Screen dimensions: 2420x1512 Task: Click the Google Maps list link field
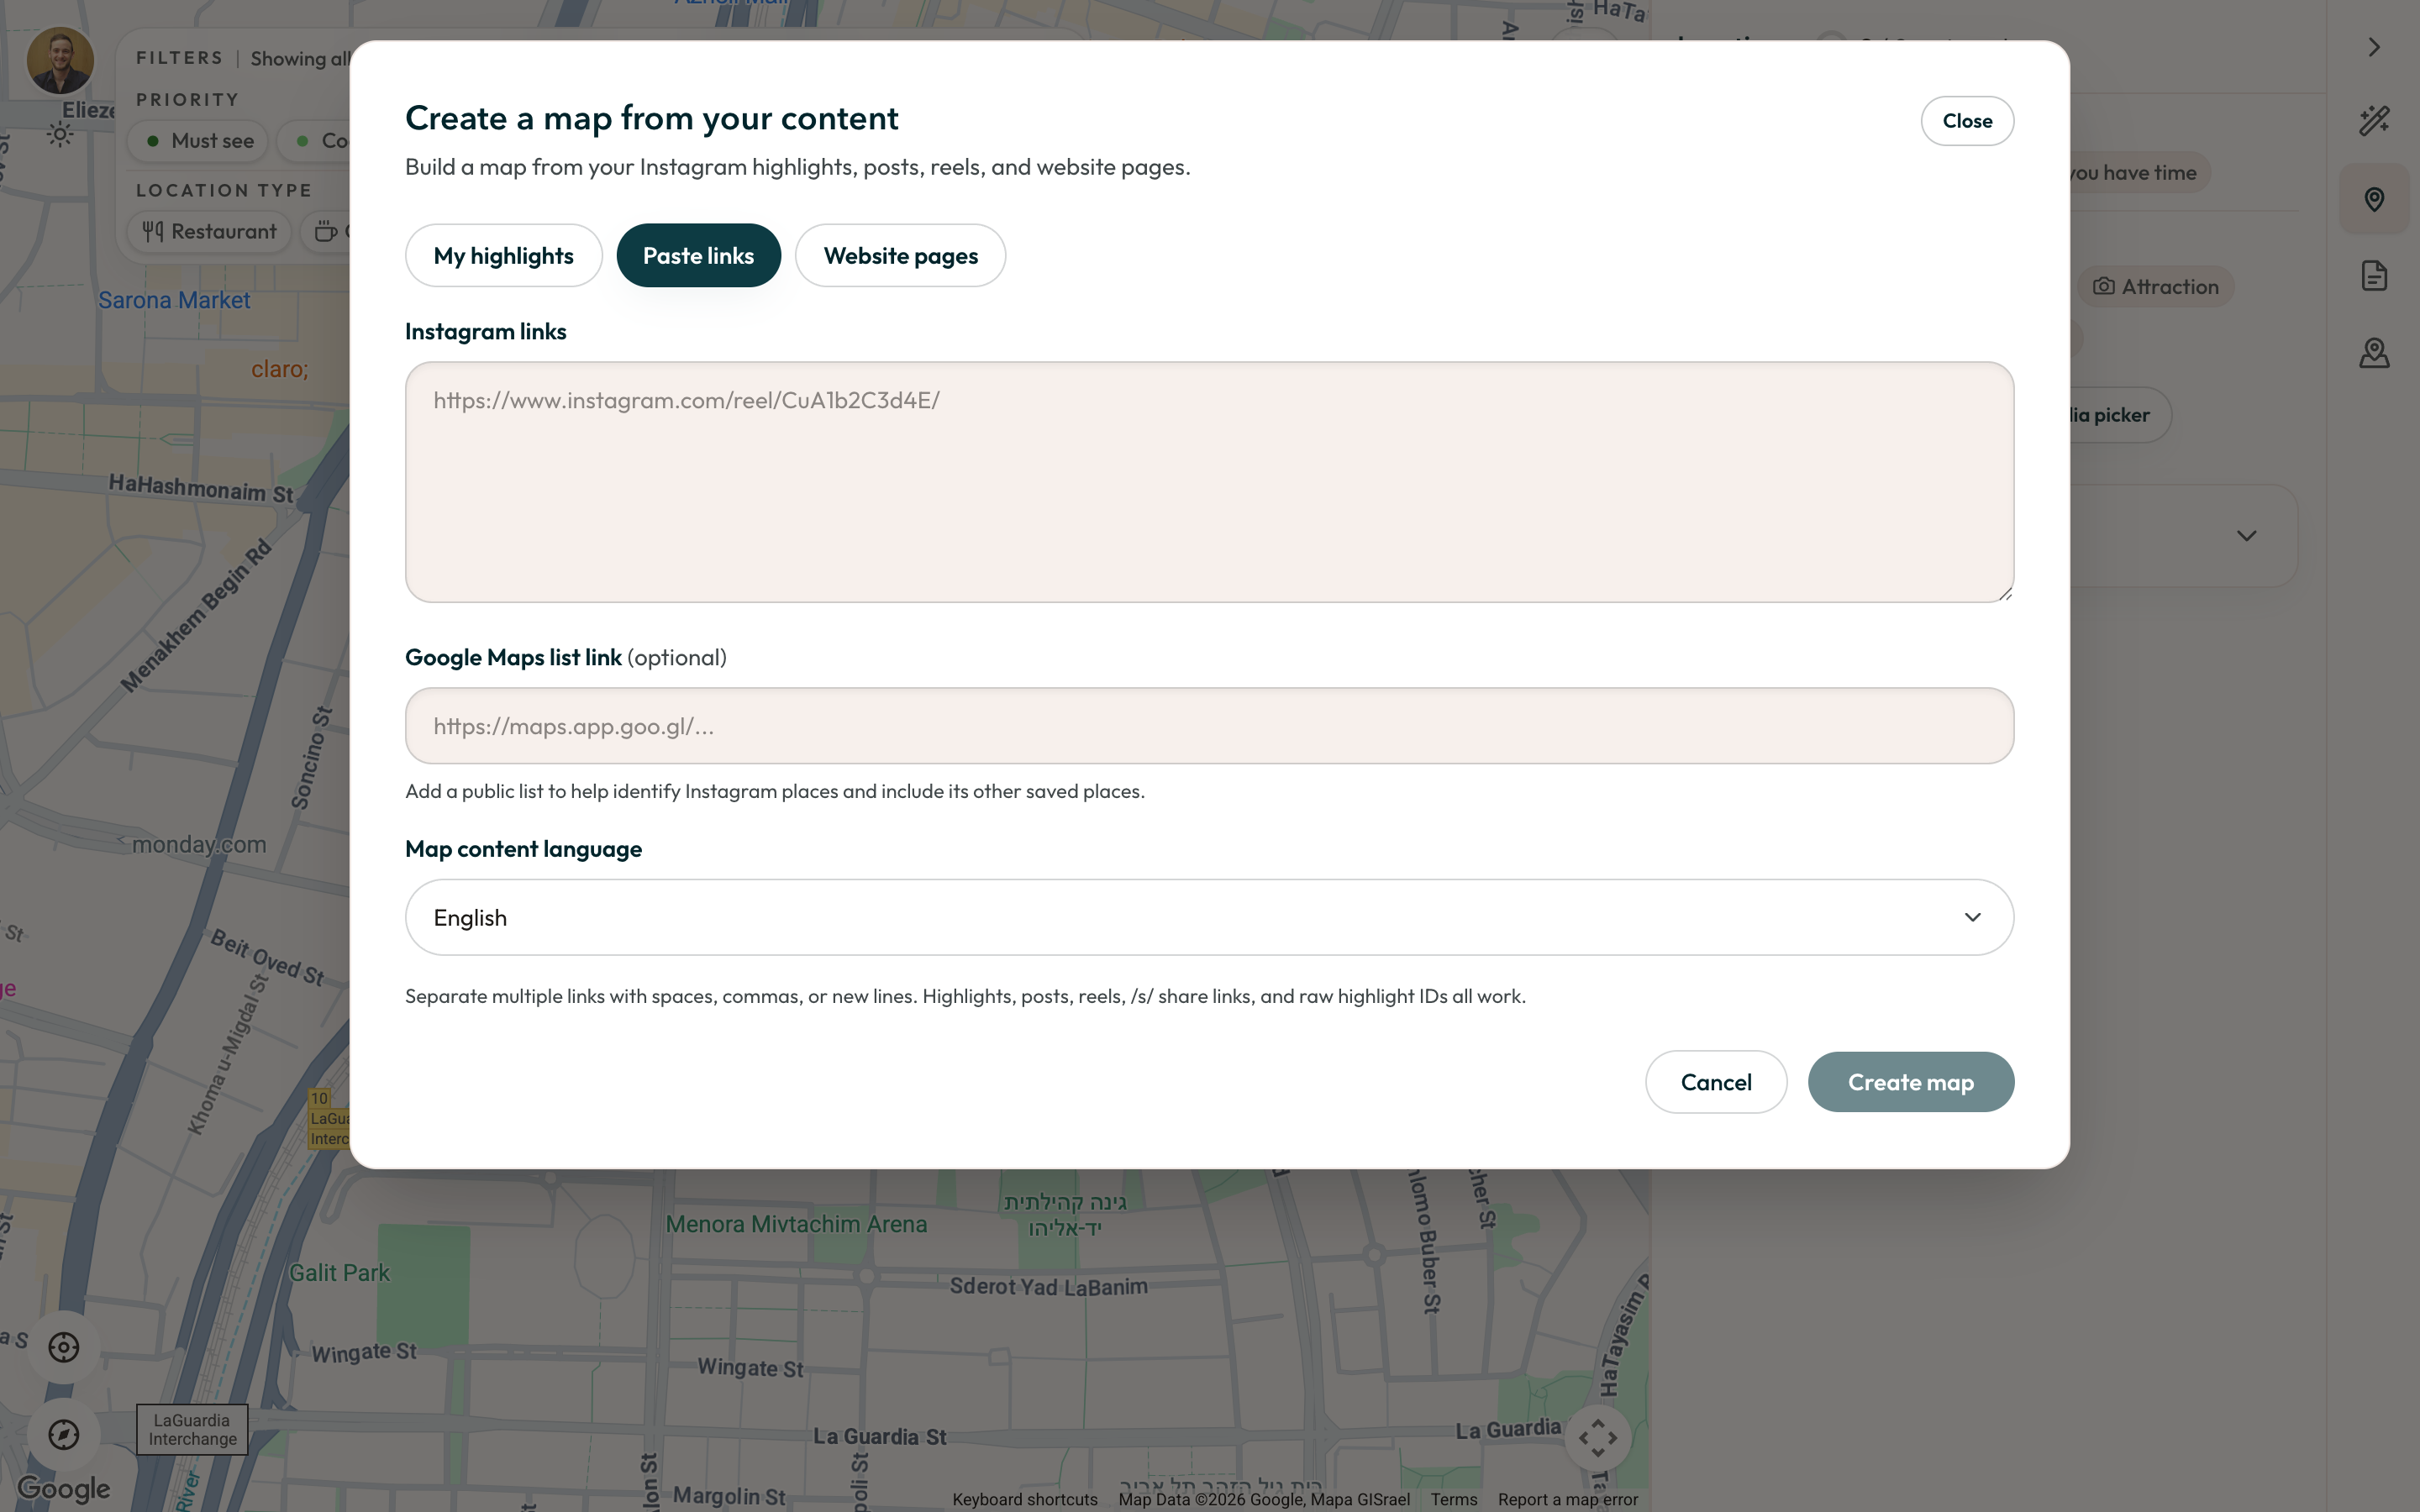(1209, 726)
